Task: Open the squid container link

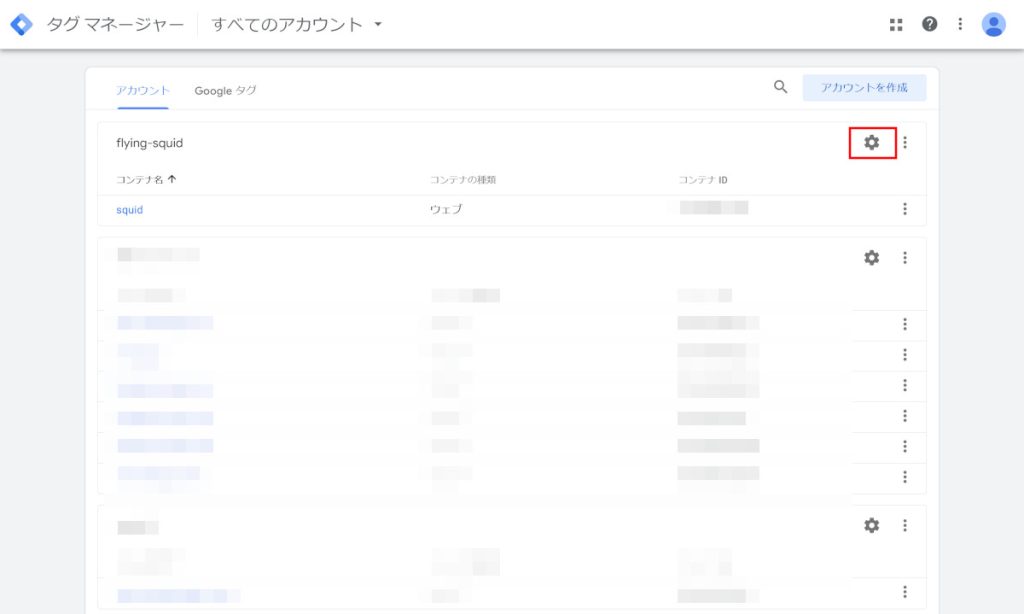Action: click(130, 210)
